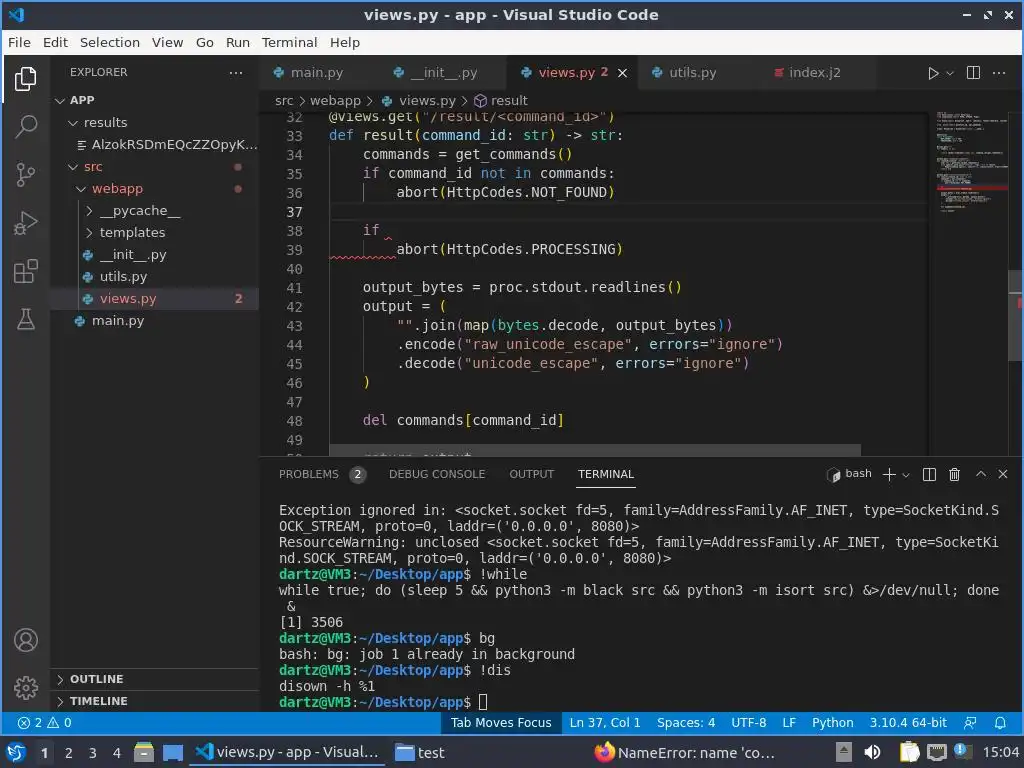Viewport: 1024px width, 768px height.
Task: Click errors and warnings status indicator
Action: tap(44, 723)
